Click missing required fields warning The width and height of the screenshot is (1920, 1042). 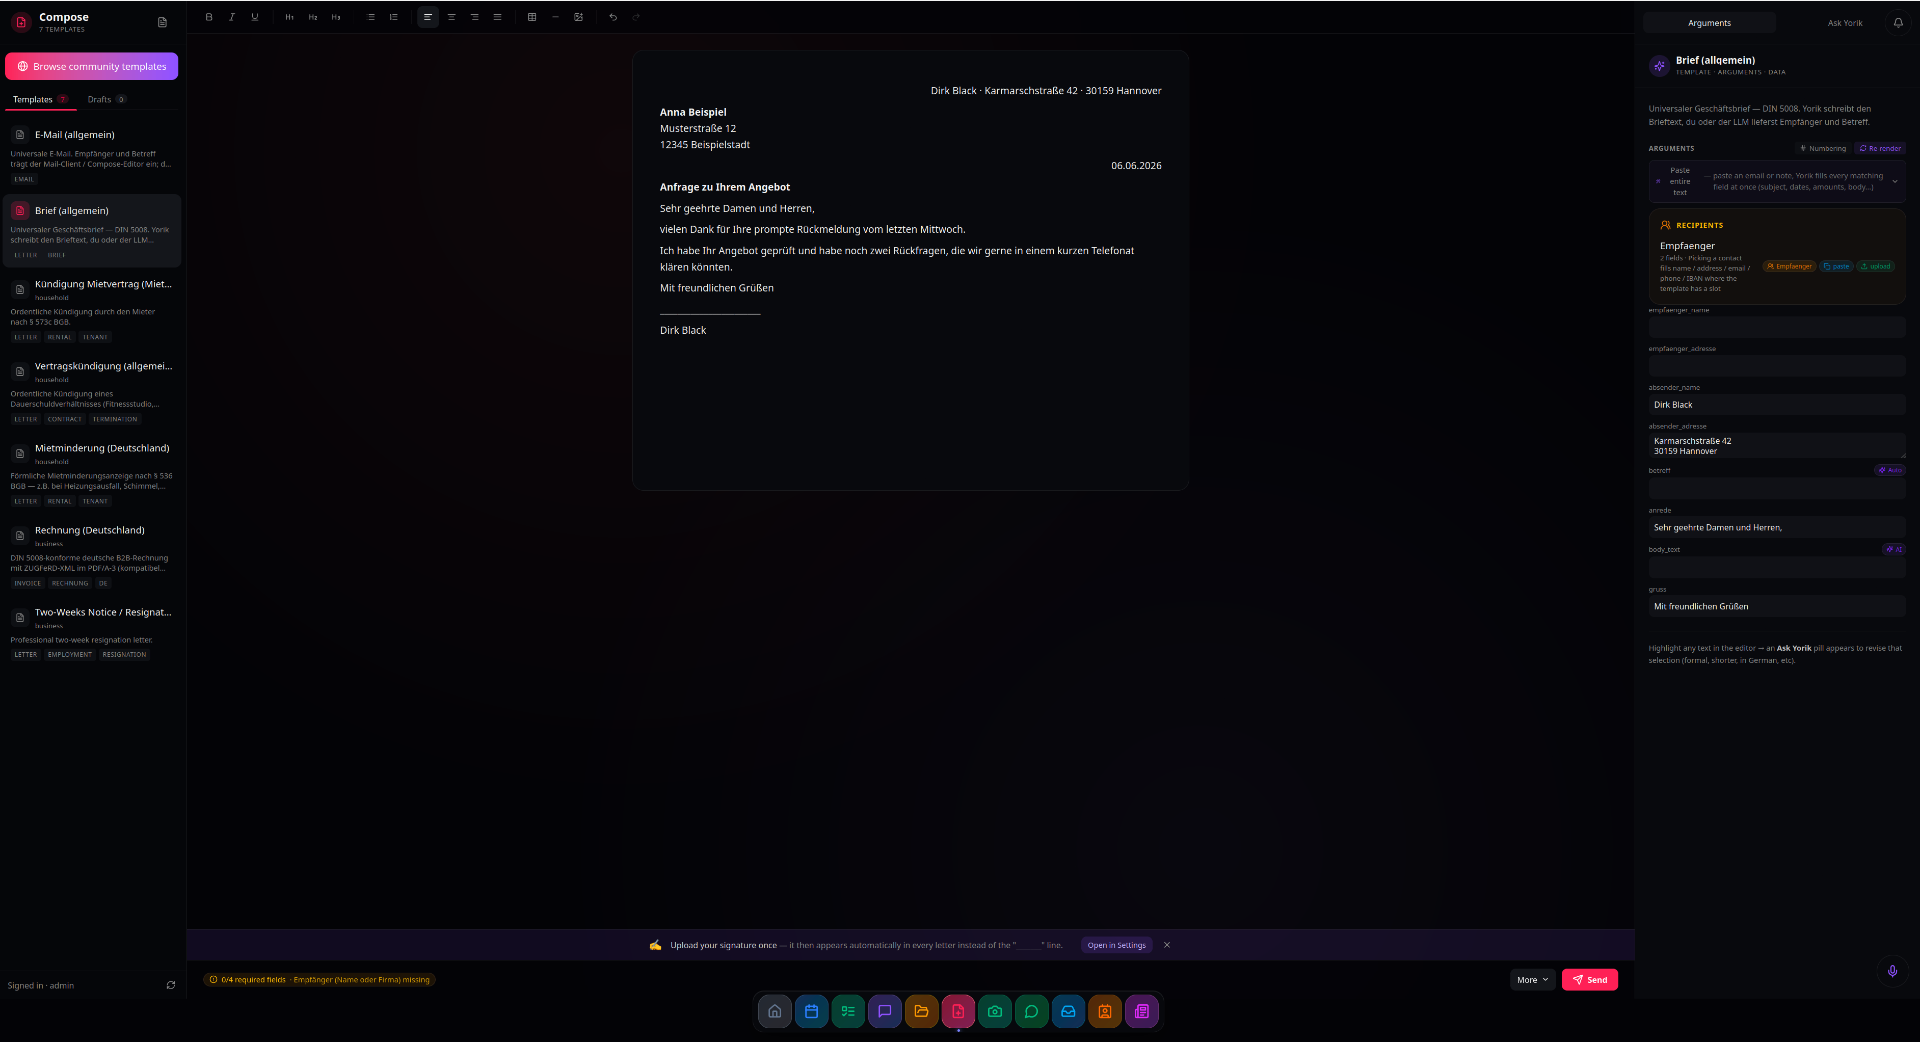coord(320,980)
